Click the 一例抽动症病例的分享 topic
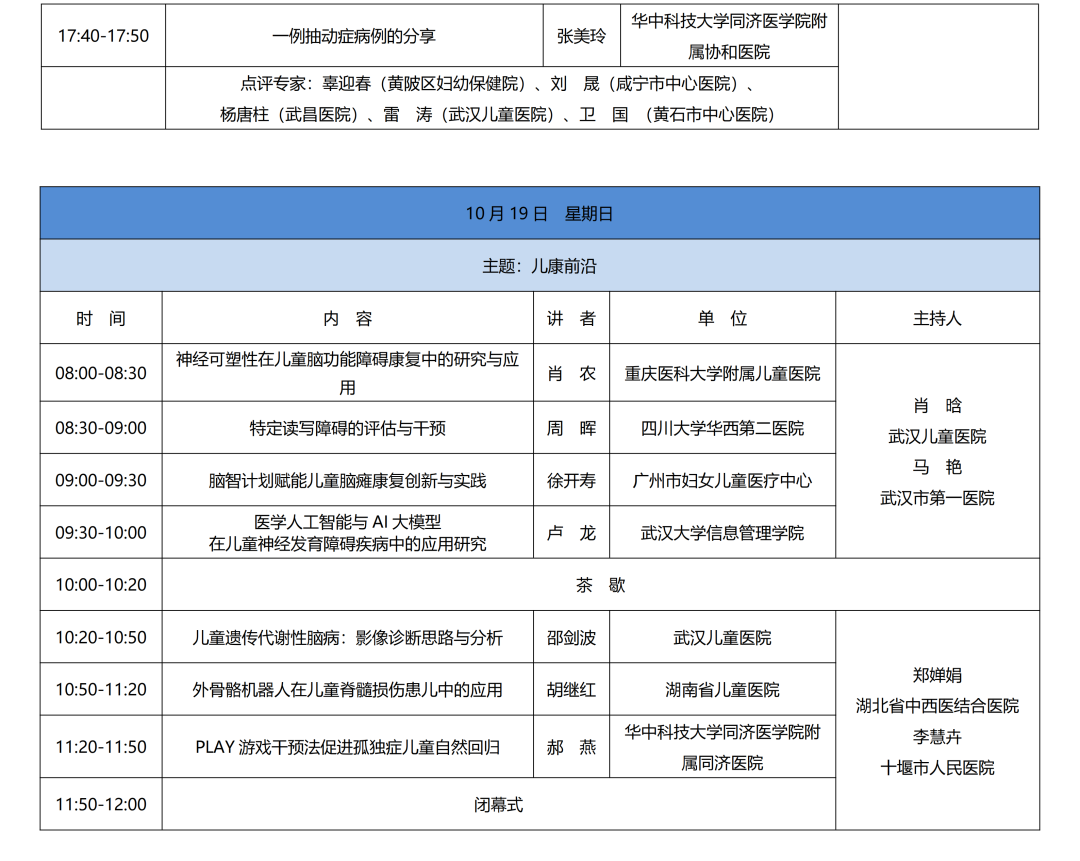 pos(354,36)
